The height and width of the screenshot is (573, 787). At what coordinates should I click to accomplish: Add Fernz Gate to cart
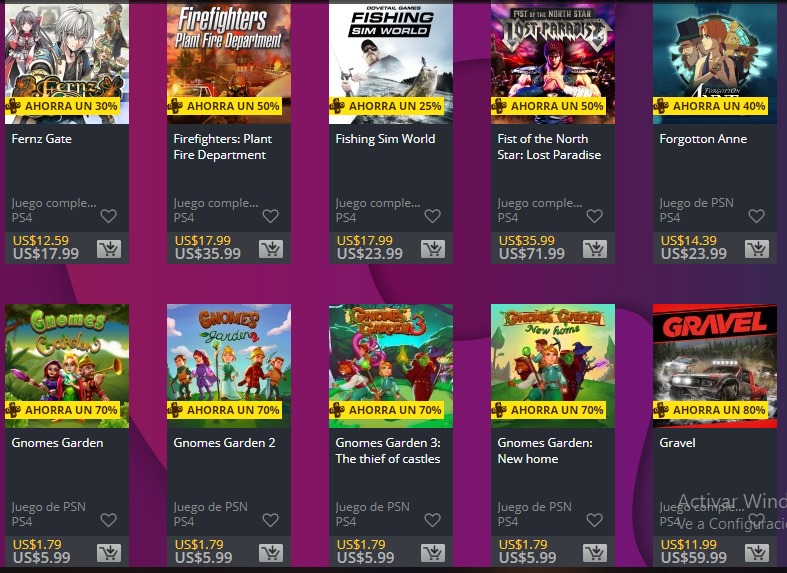point(109,249)
